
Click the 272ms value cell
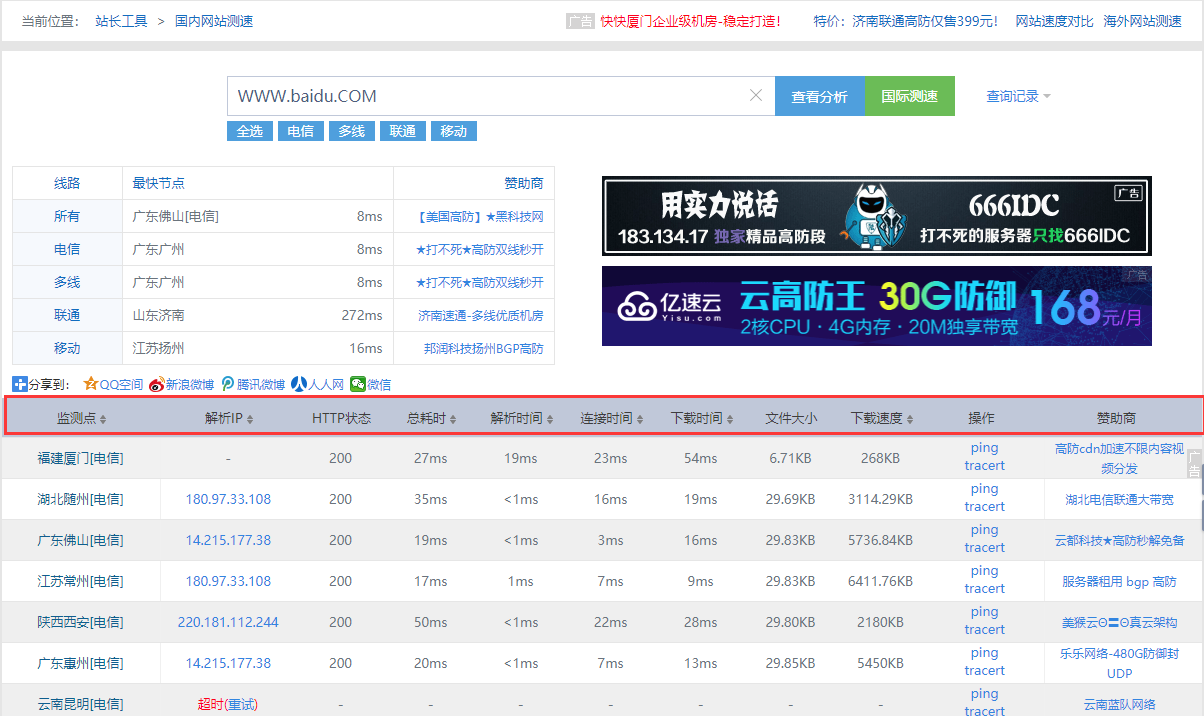coord(362,315)
